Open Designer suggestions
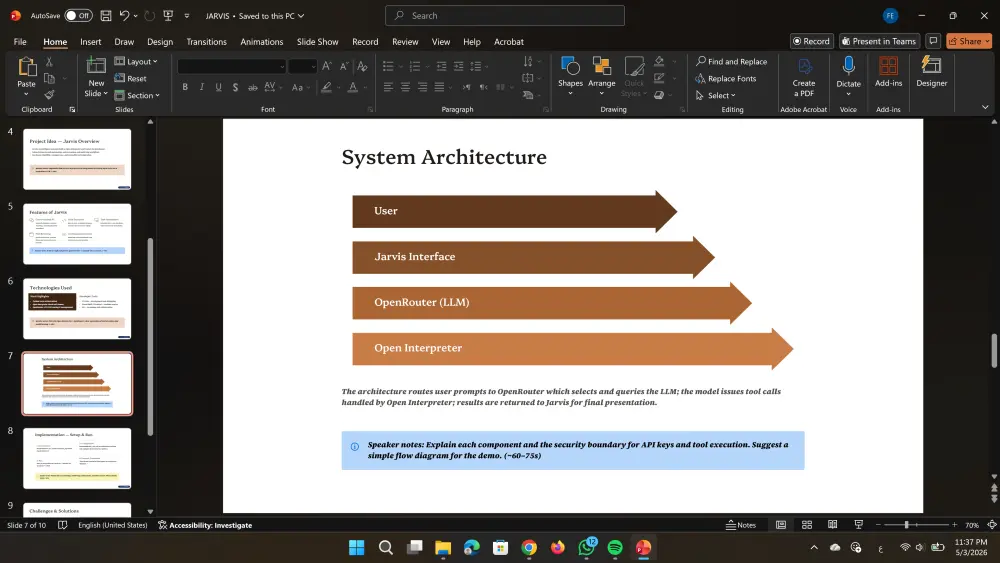The width and height of the screenshot is (1000, 563). point(932,71)
